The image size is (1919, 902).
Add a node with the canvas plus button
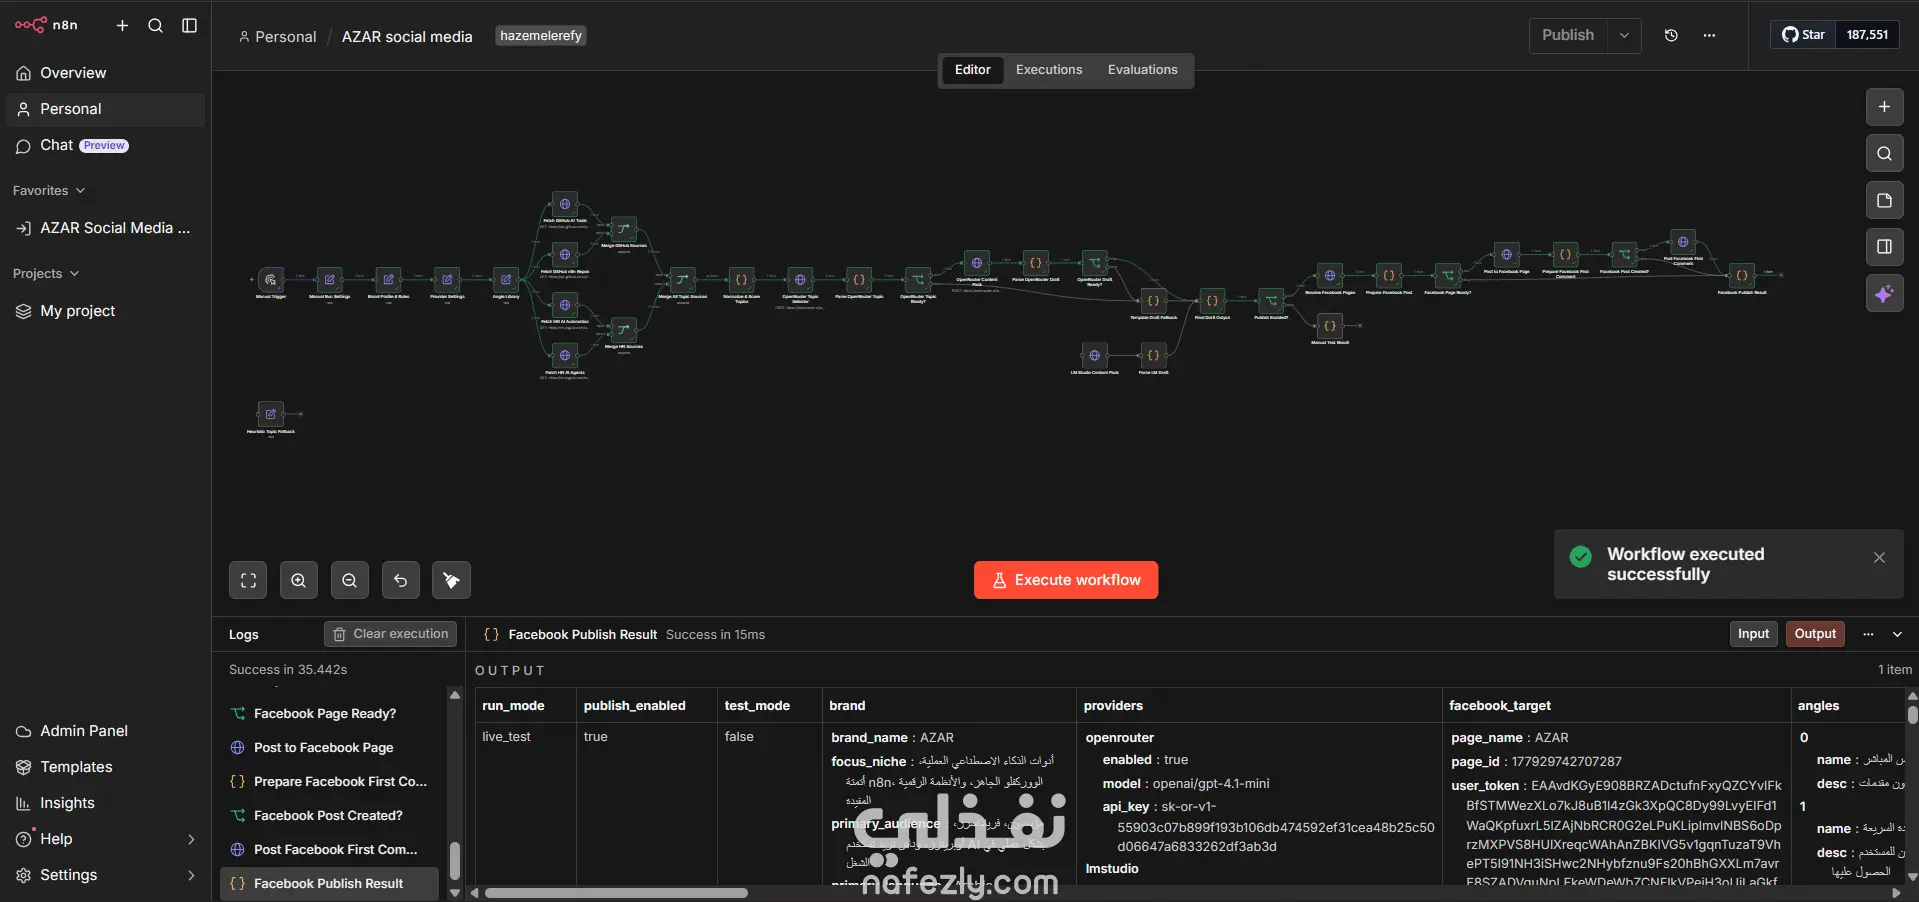point(1884,107)
